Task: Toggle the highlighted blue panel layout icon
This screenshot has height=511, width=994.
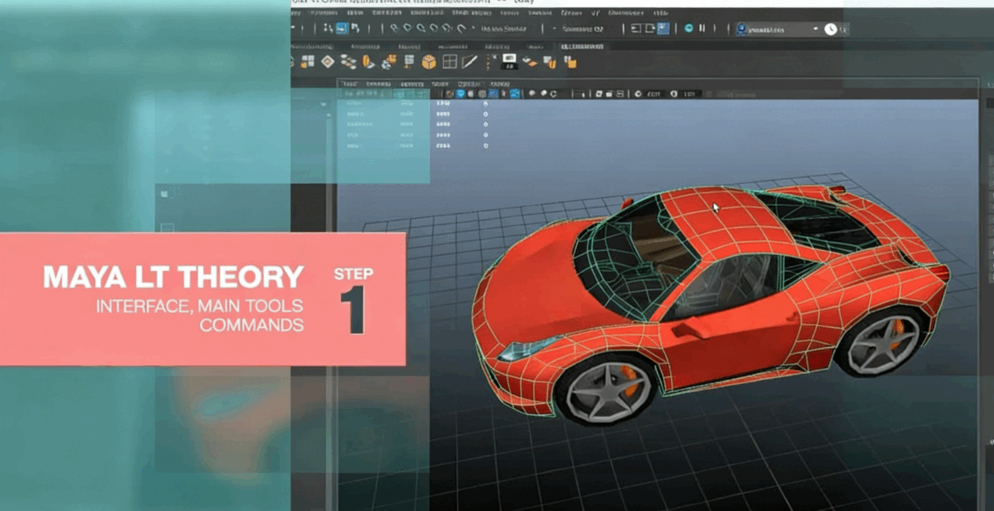Action: point(663,29)
